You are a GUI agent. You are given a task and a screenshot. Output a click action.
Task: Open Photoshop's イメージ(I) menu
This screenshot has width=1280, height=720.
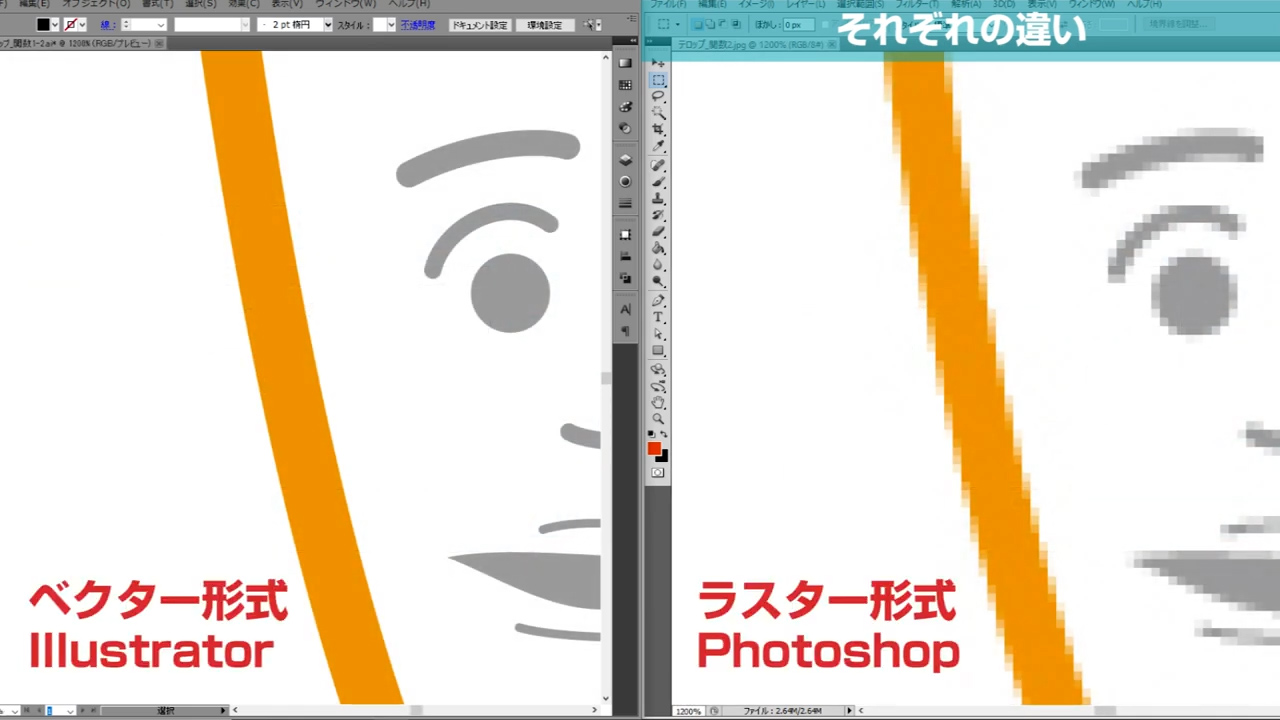click(x=756, y=4)
